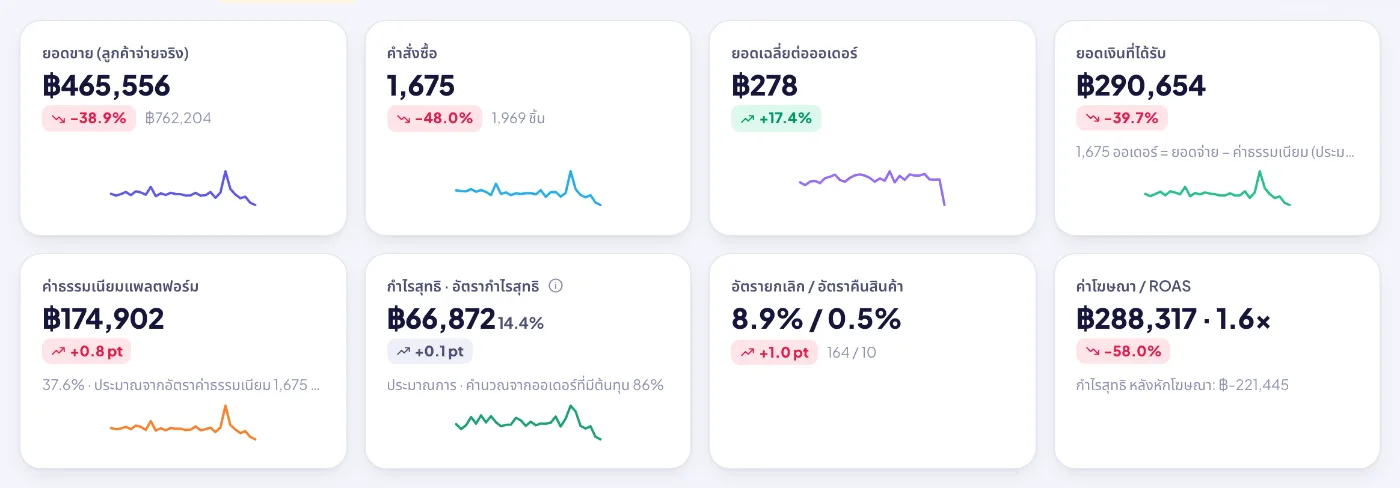
Task: Click the 14.4% net profit margin
Action: tap(521, 323)
